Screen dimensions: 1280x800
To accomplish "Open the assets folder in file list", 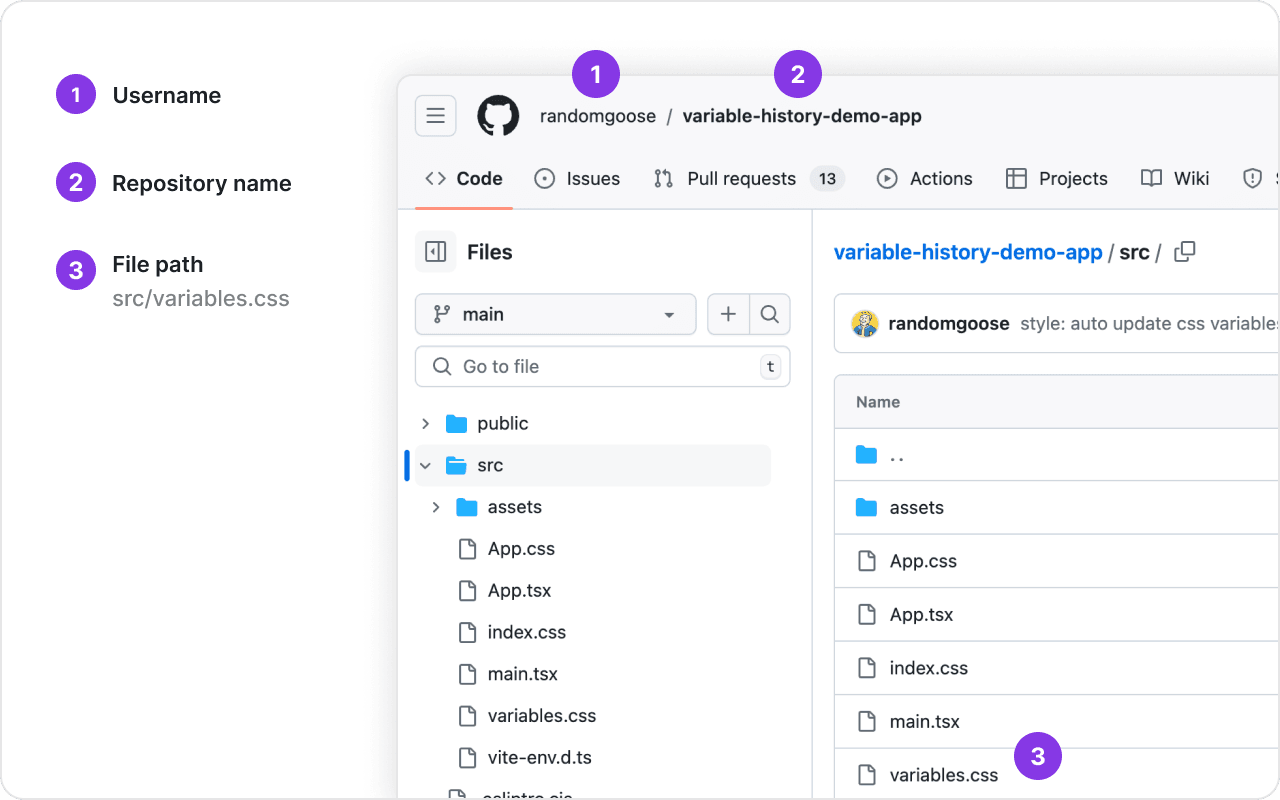I will pos(917,508).
